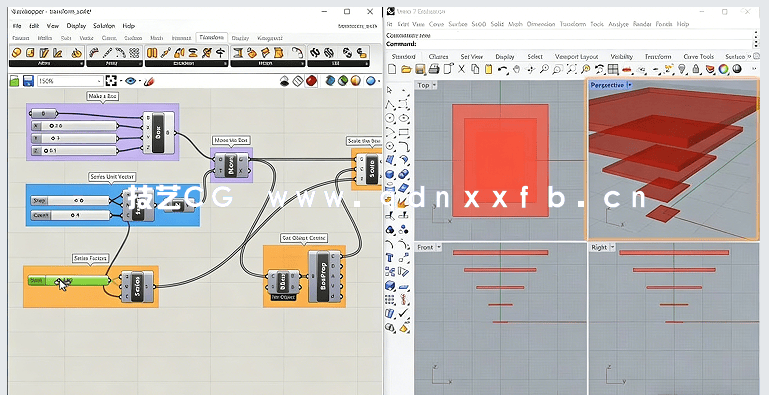Viewport: 769px width, 395px height.
Task: Open the Front viewport title dropdown
Action: 439,247
